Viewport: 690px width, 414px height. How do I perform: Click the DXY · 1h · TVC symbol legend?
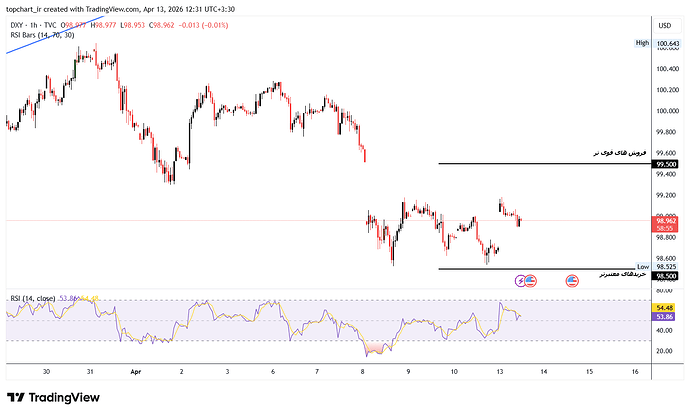click(x=33, y=26)
